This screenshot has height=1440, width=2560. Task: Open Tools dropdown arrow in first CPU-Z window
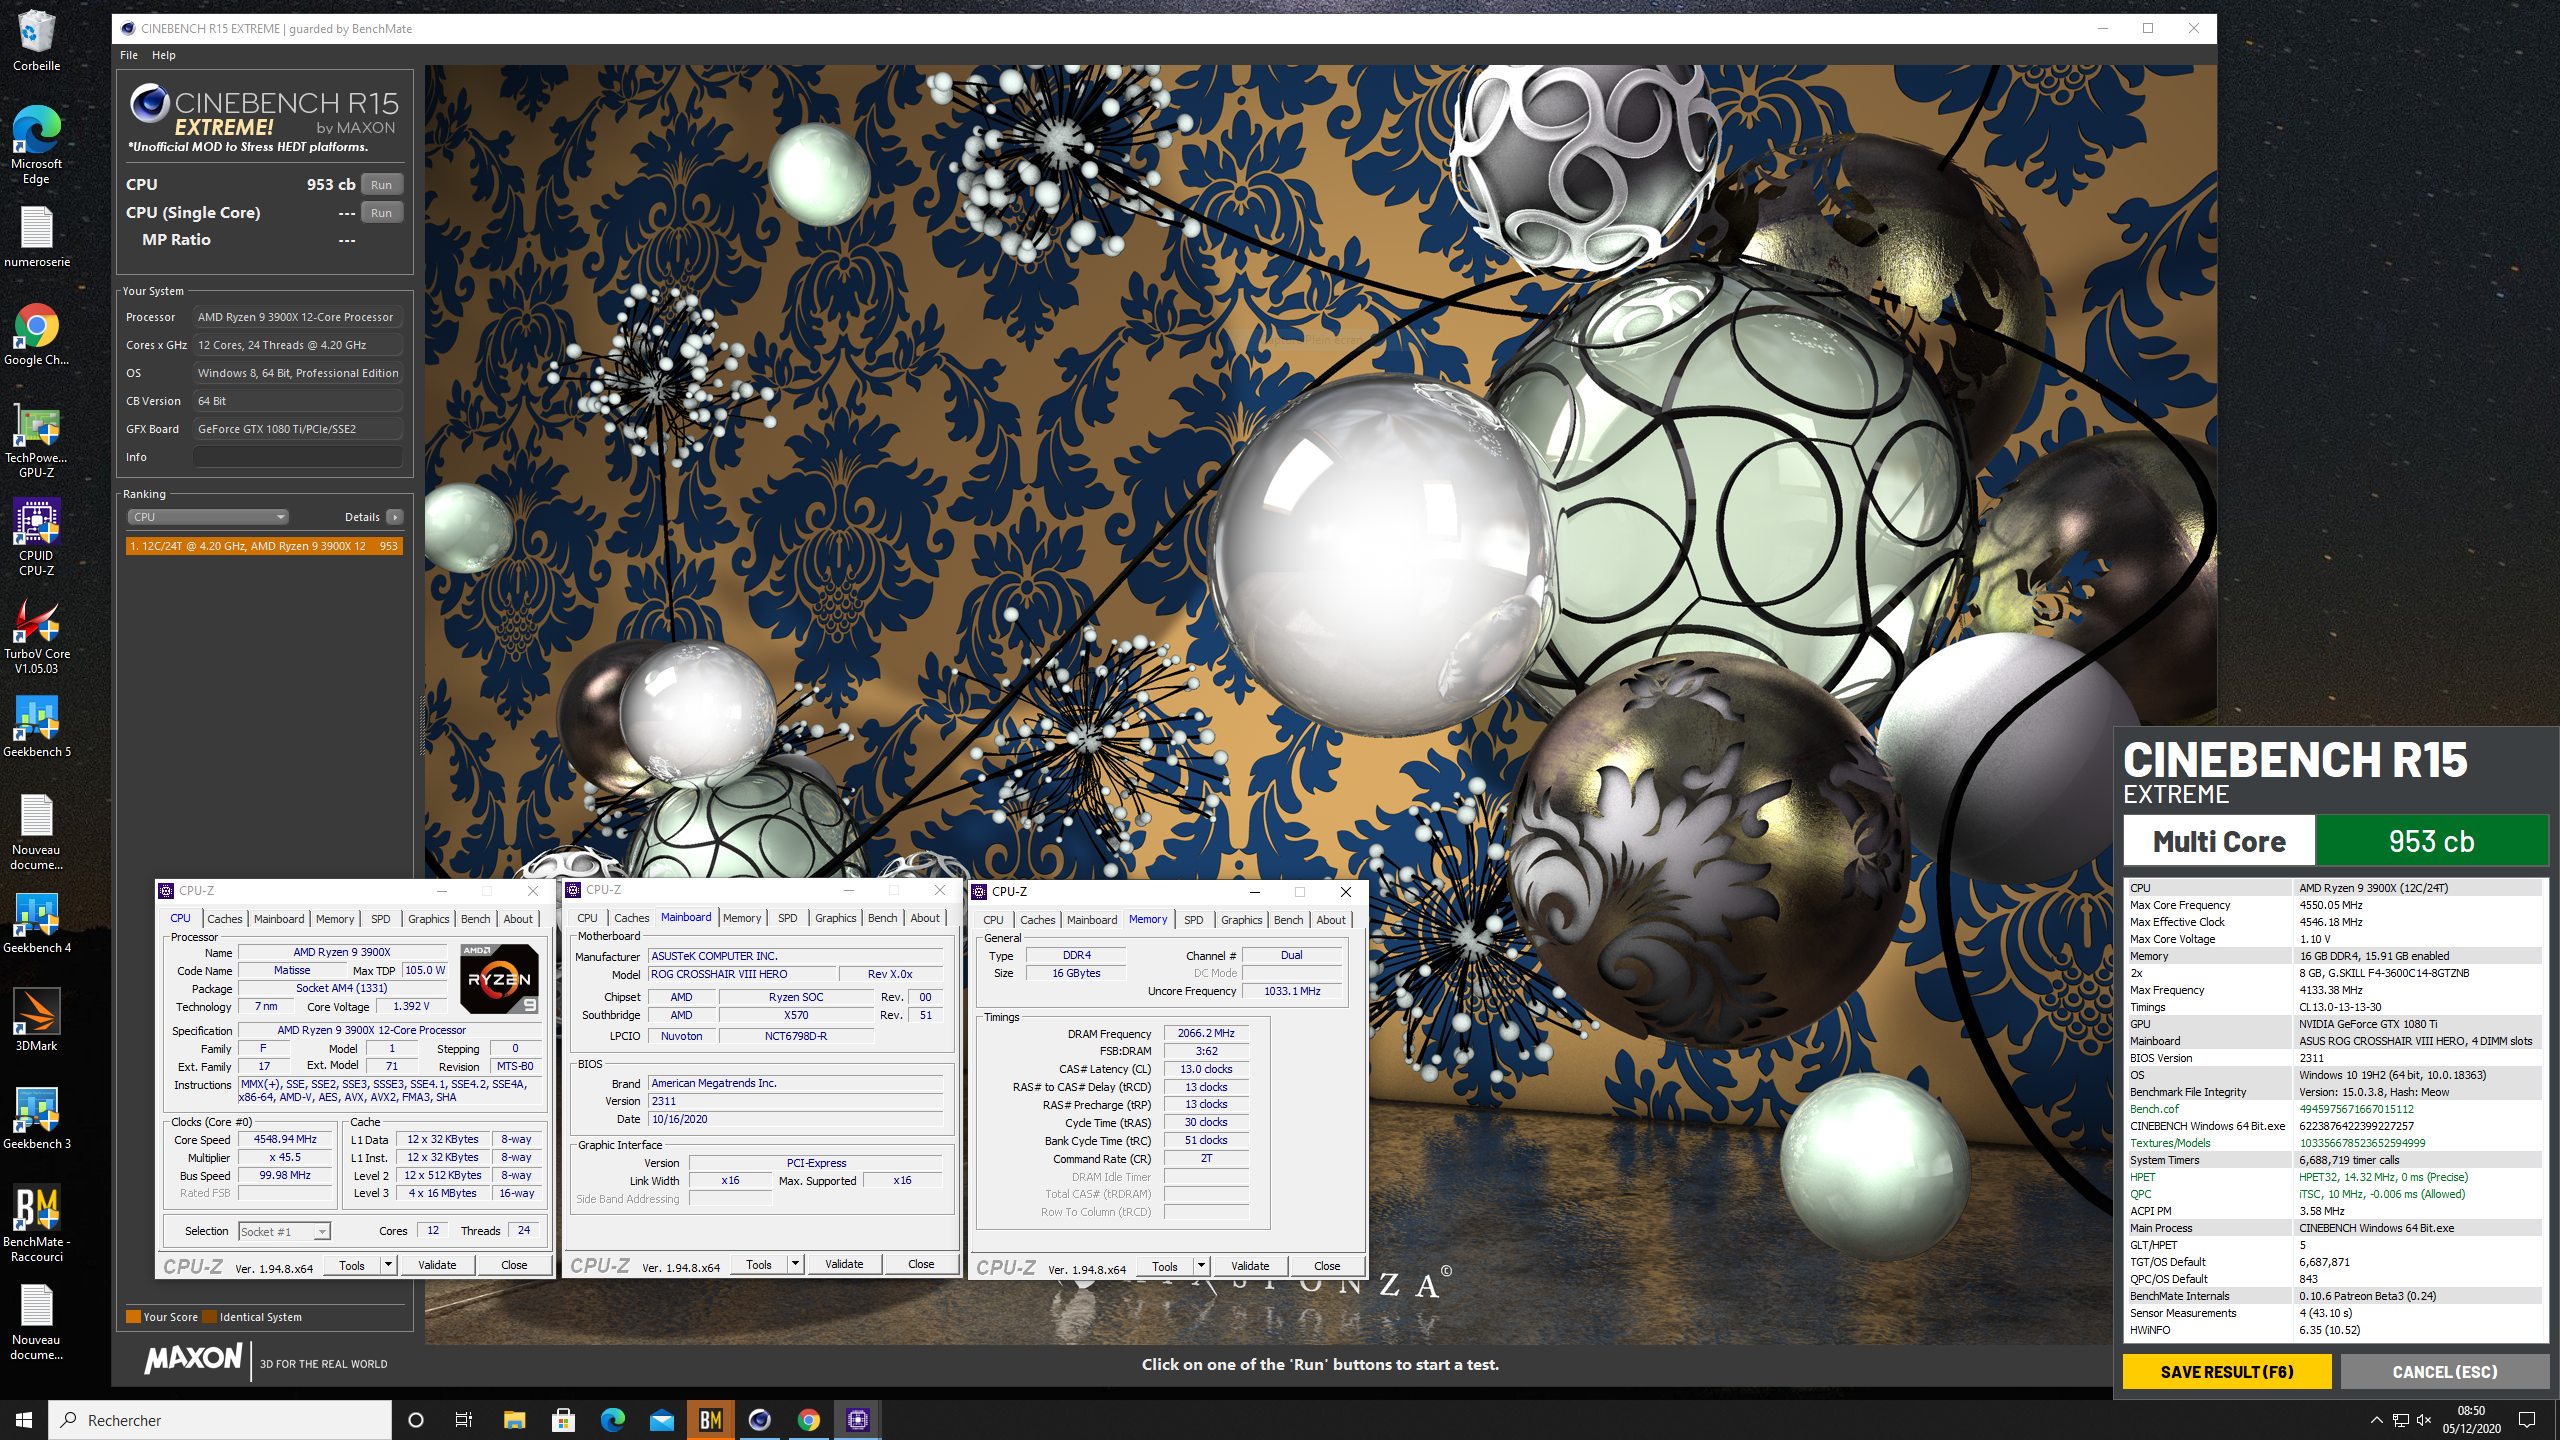point(388,1265)
